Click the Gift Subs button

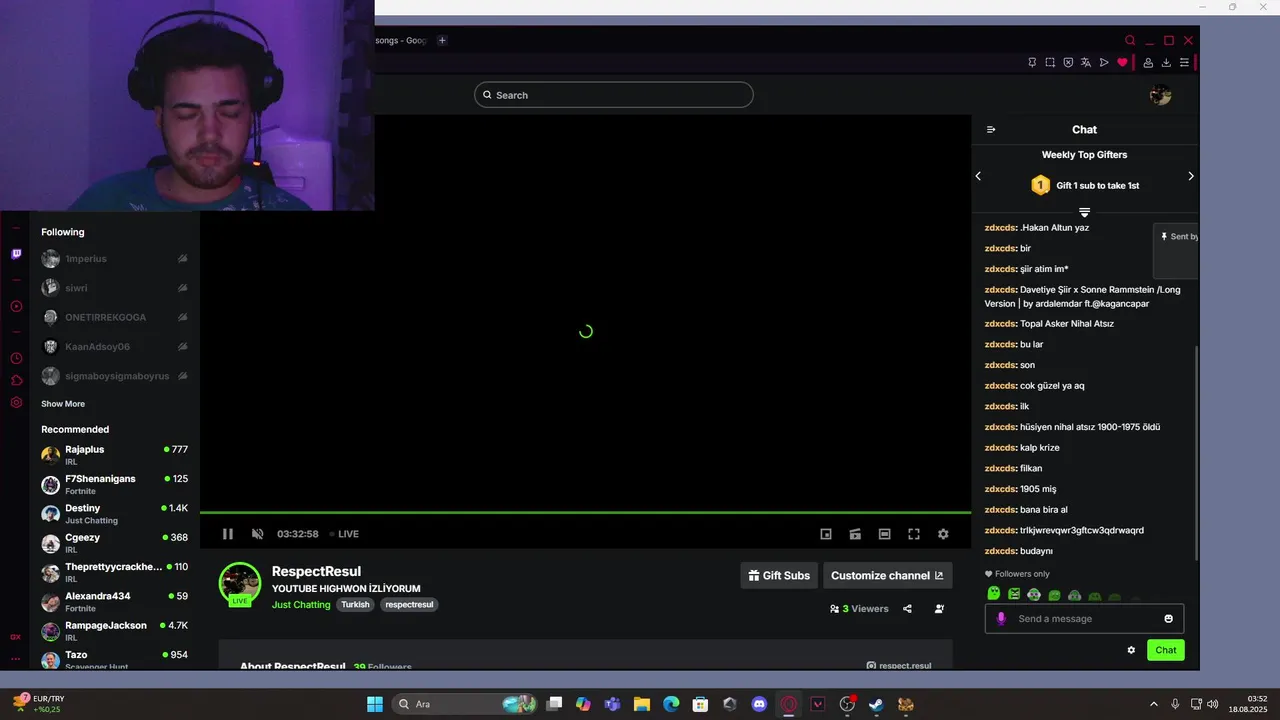(x=779, y=575)
